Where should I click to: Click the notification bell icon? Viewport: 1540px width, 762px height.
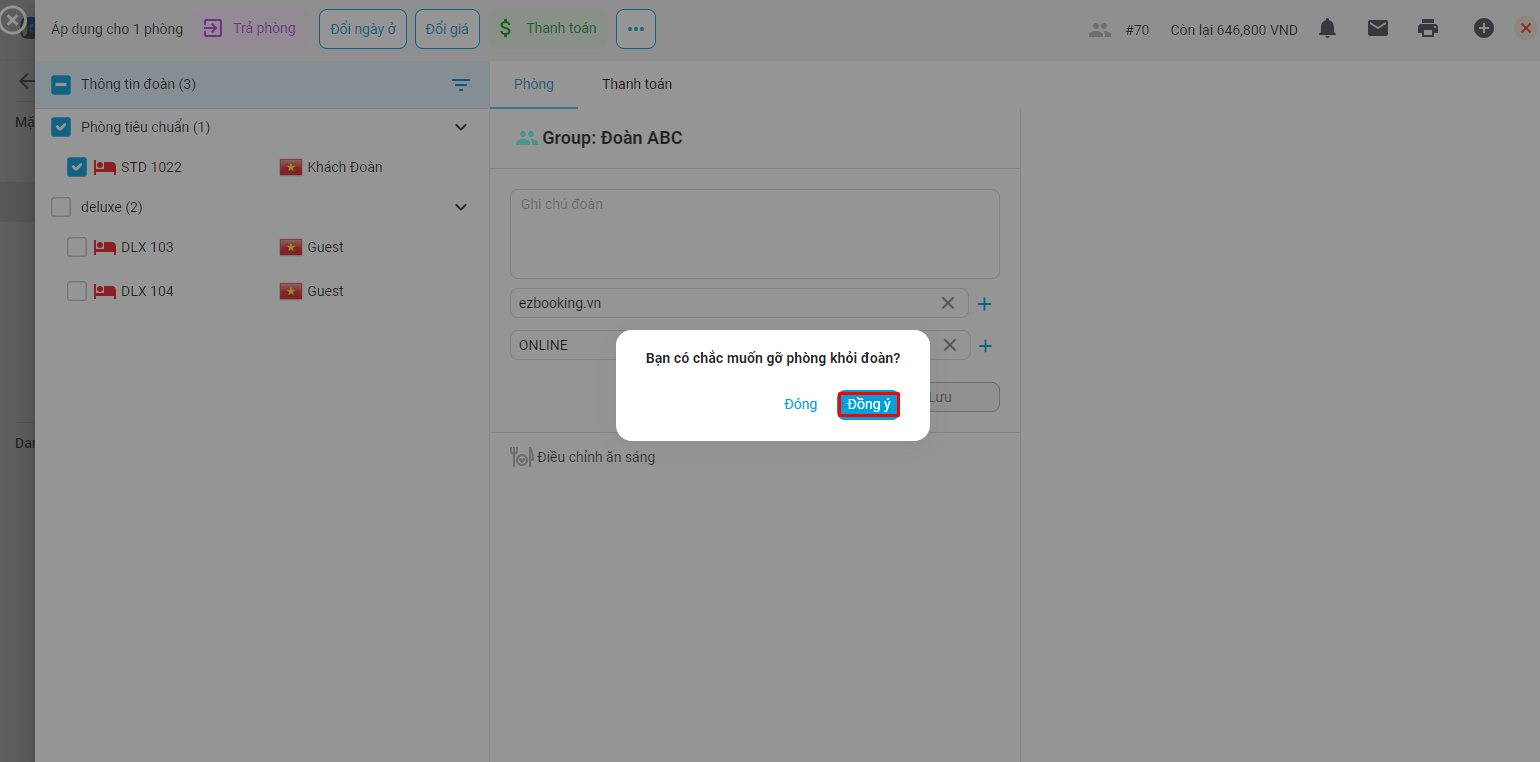coord(1327,29)
